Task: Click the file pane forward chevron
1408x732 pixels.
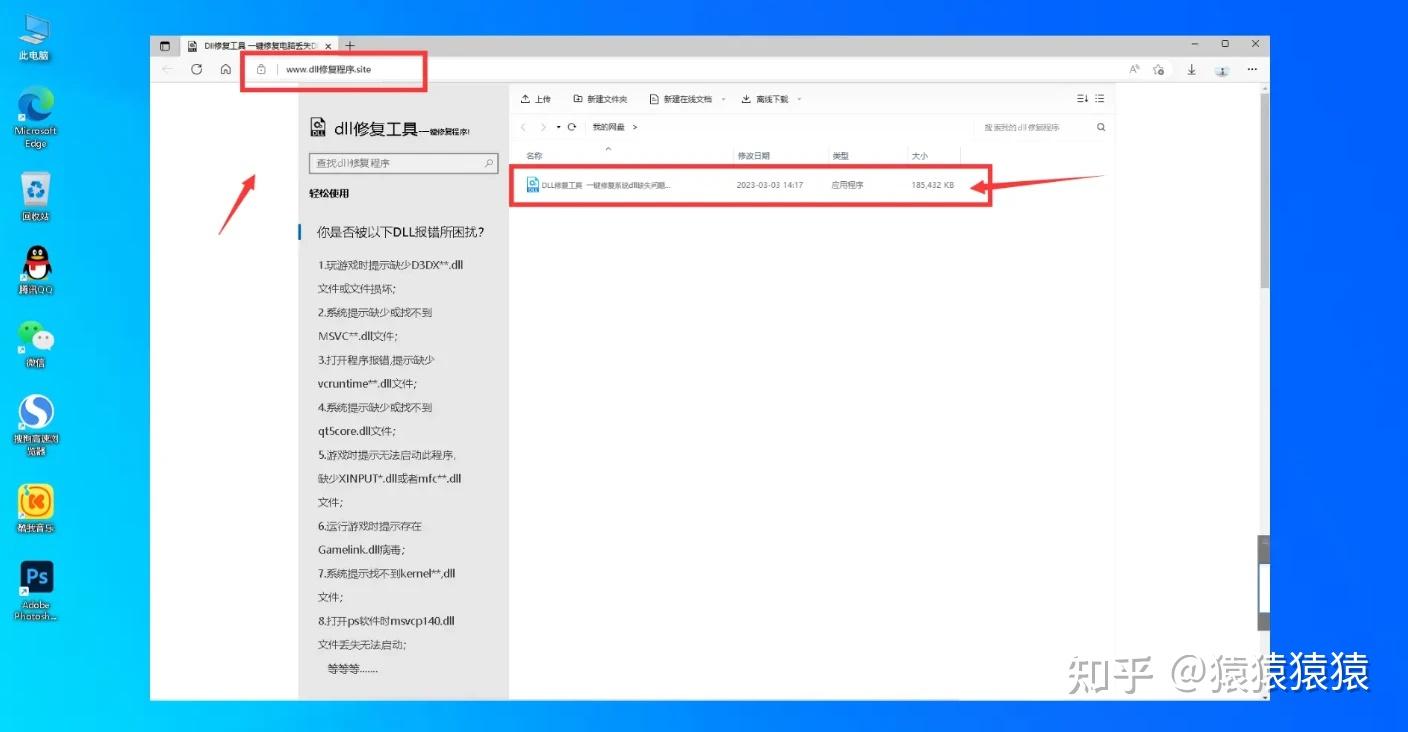Action: point(543,127)
